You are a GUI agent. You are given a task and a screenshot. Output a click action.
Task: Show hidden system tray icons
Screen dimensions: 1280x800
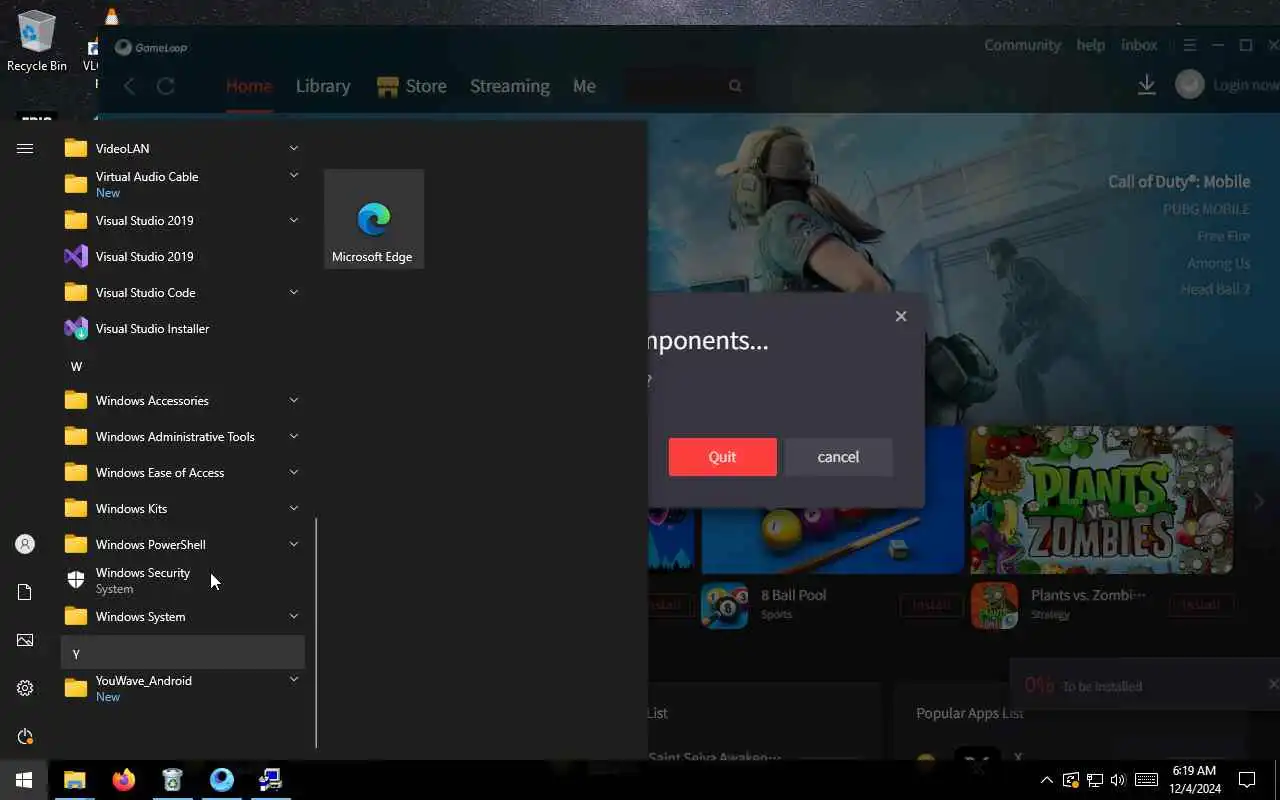point(1047,780)
